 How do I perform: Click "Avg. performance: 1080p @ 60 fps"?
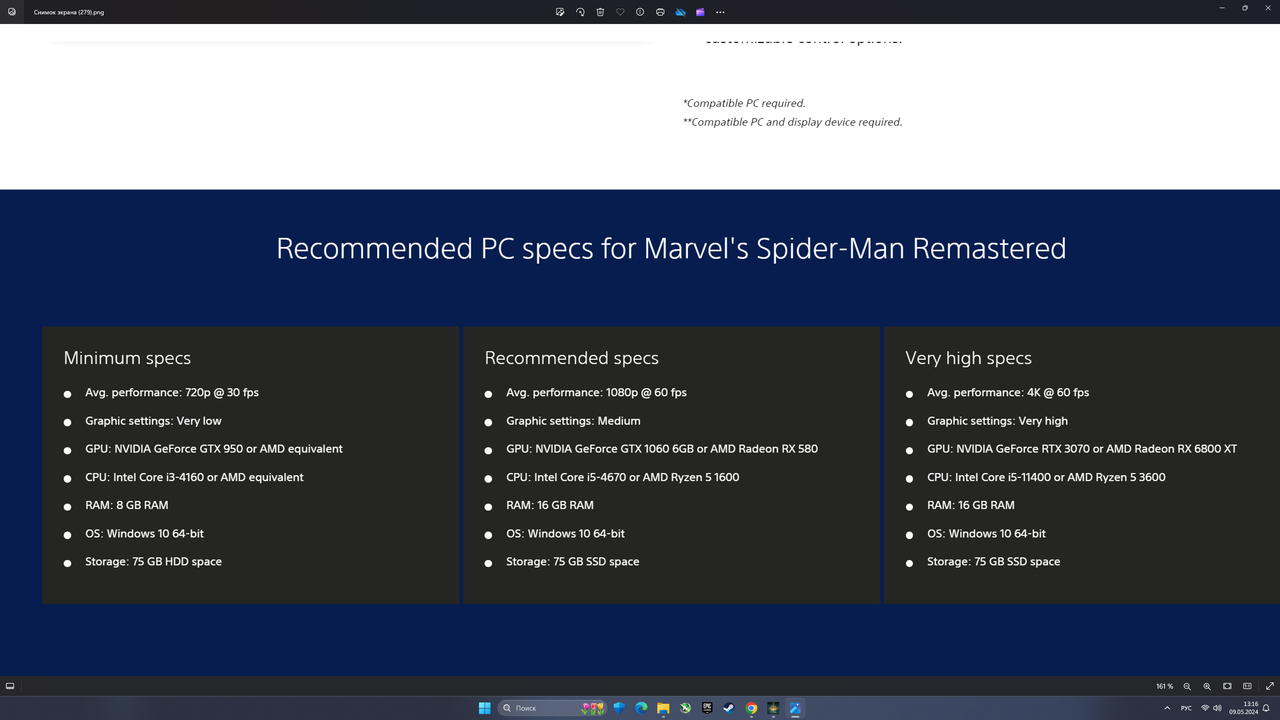pos(596,393)
